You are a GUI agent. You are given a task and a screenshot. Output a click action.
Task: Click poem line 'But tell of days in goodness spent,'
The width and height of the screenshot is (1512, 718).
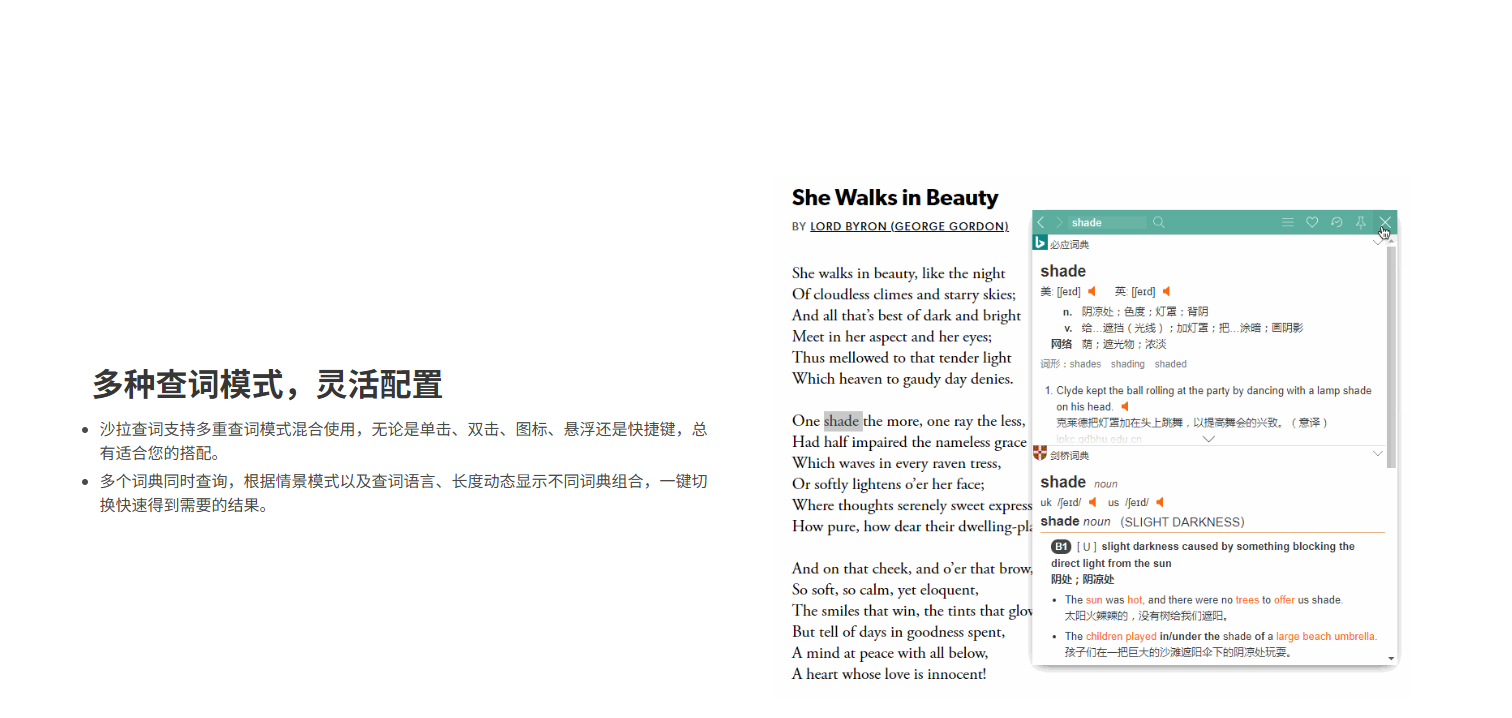898,632
